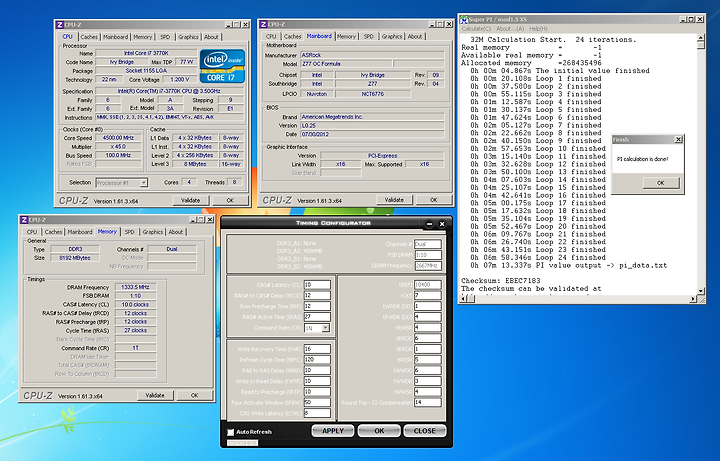The width and height of the screenshot is (720, 461).
Task: Open the Memory tab in the CPU-Z Mainboard window
Action: click(x=346, y=36)
